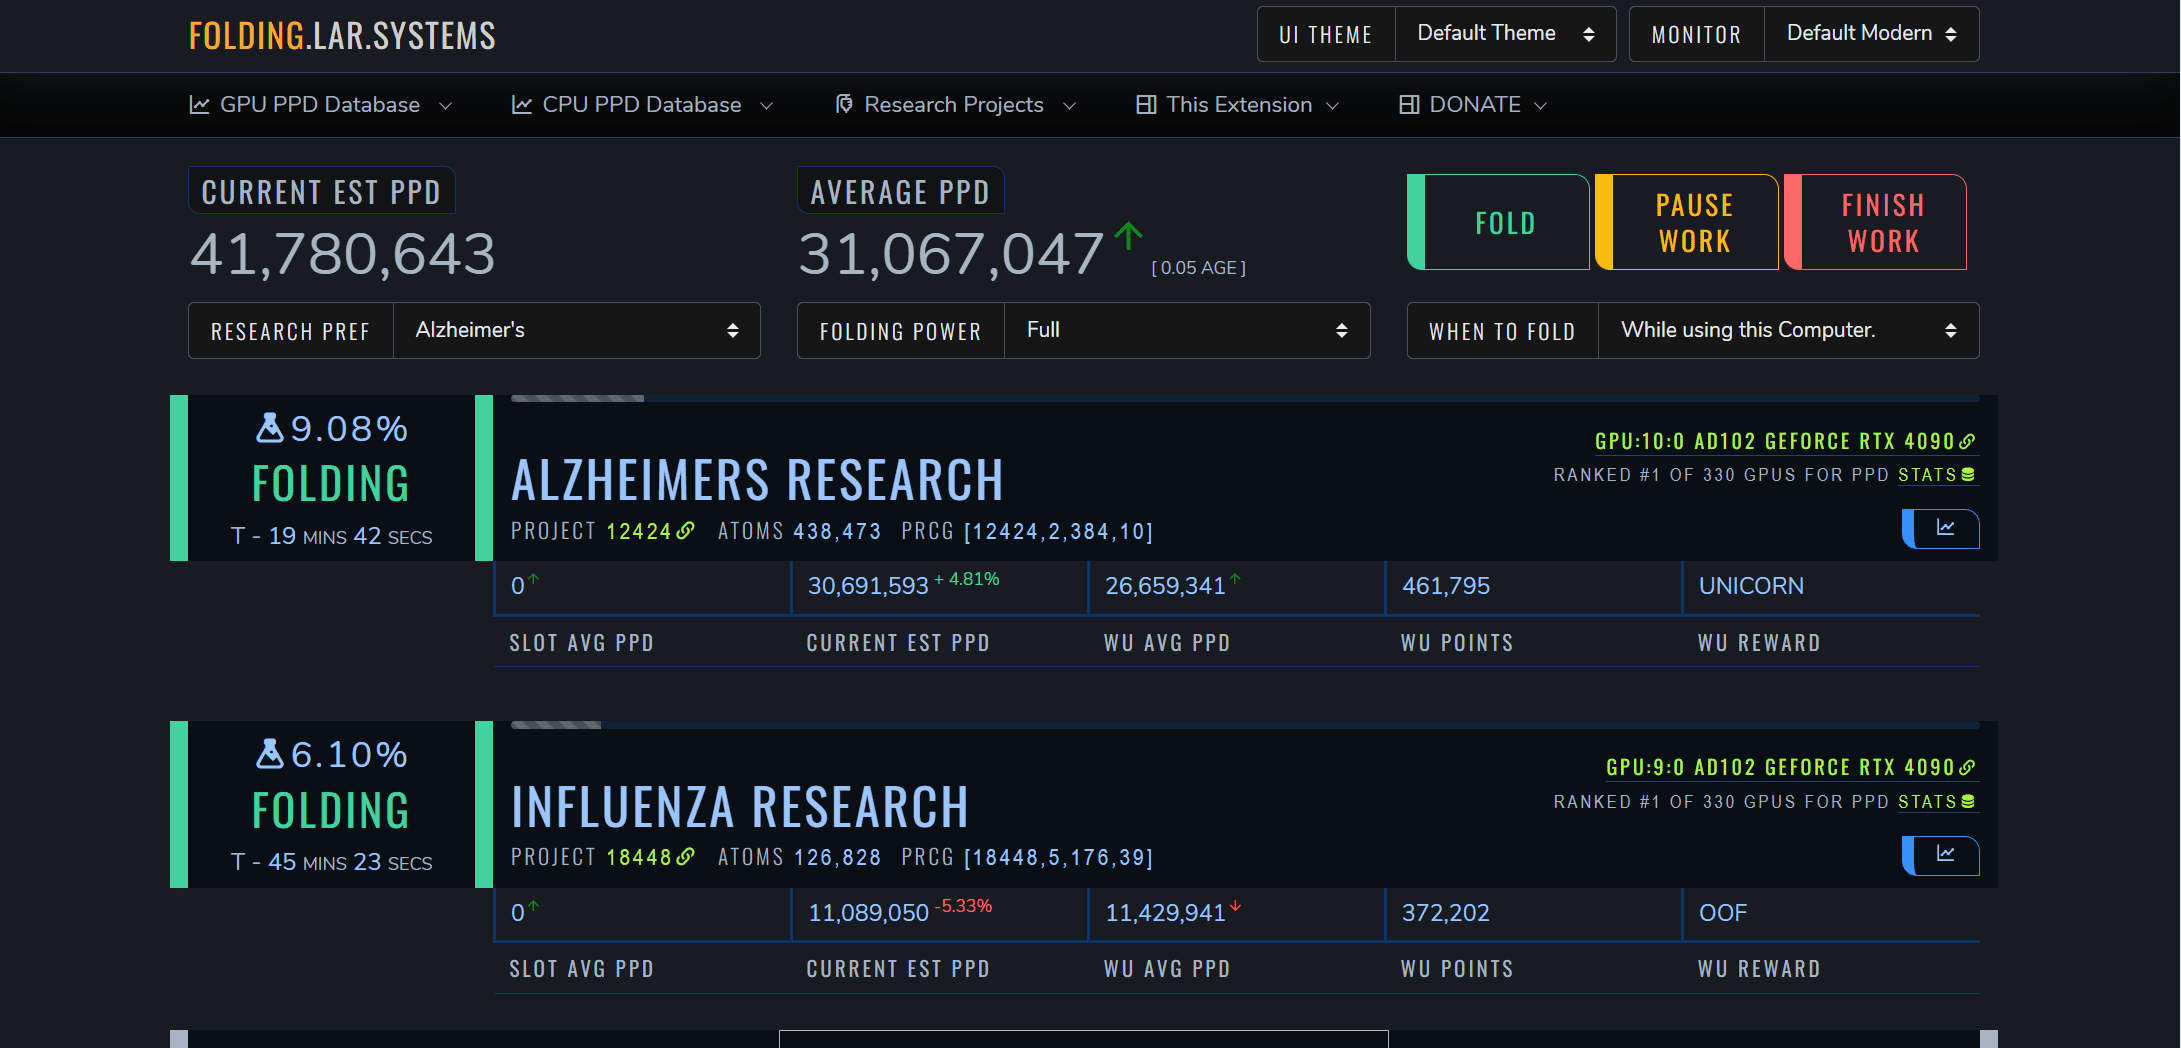Click INFLUENZA RESEARCH title
Screen dimensions: 2181x1048
point(740,807)
